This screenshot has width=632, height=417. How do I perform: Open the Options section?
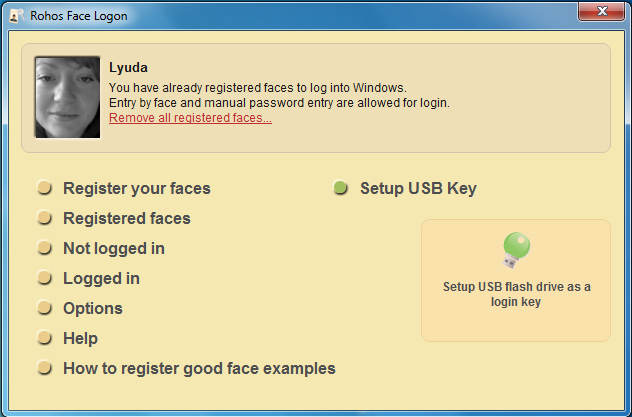[92, 308]
